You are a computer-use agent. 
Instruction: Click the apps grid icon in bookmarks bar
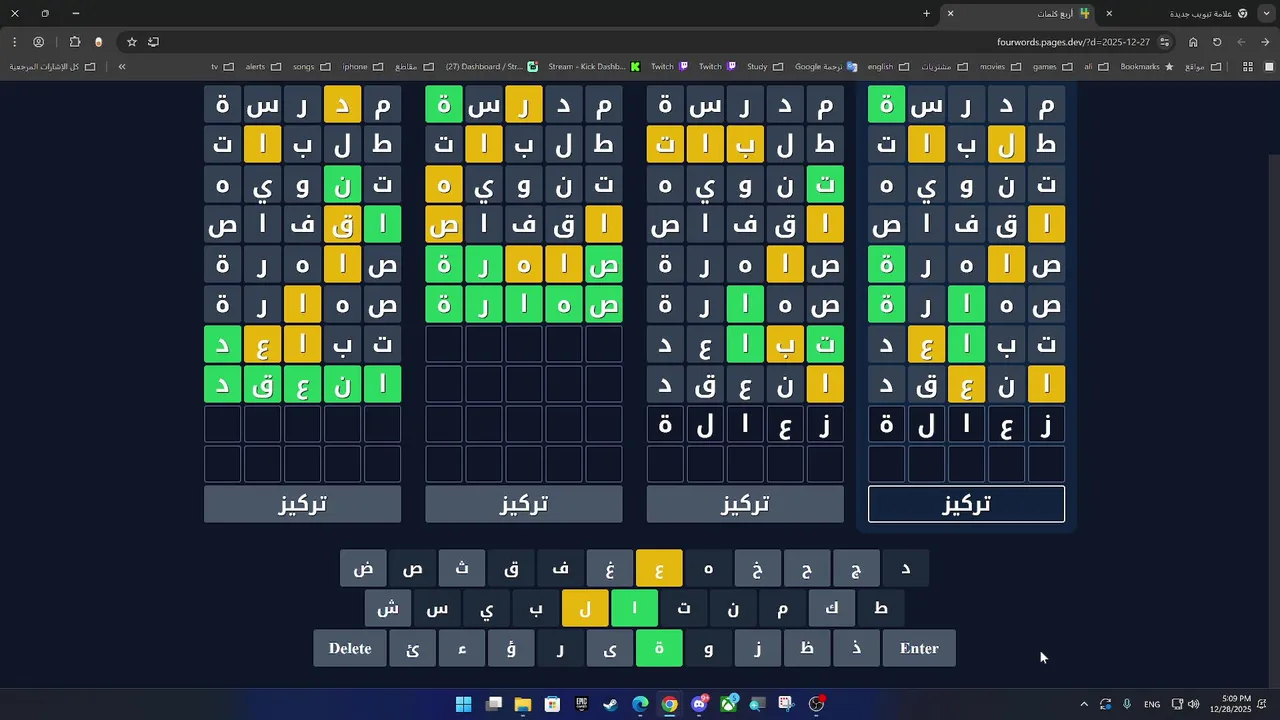pyautogui.click(x=1248, y=67)
